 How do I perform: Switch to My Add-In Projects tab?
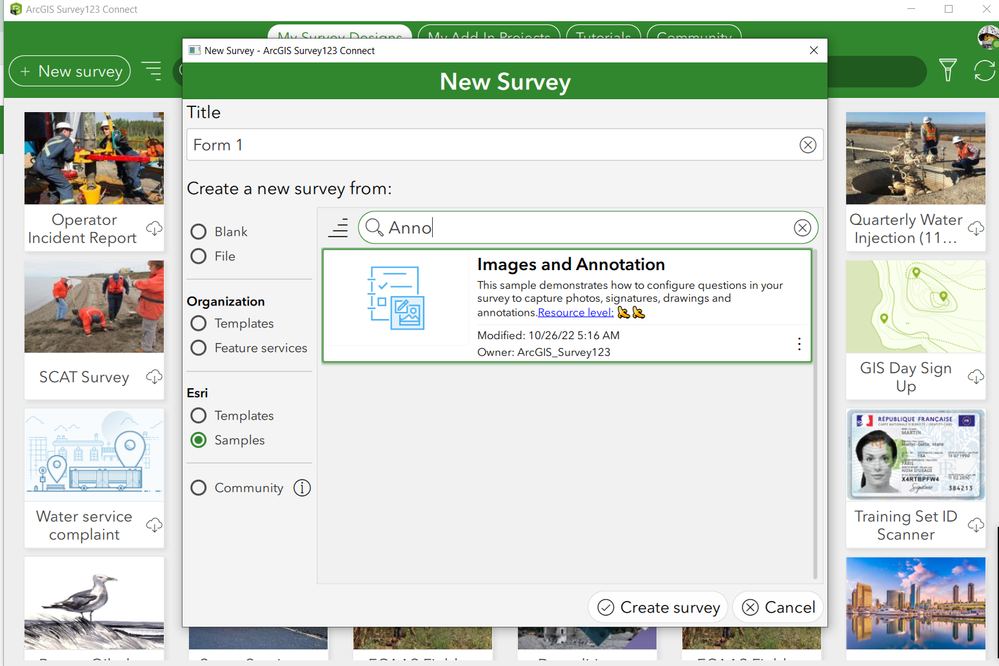pos(489,34)
